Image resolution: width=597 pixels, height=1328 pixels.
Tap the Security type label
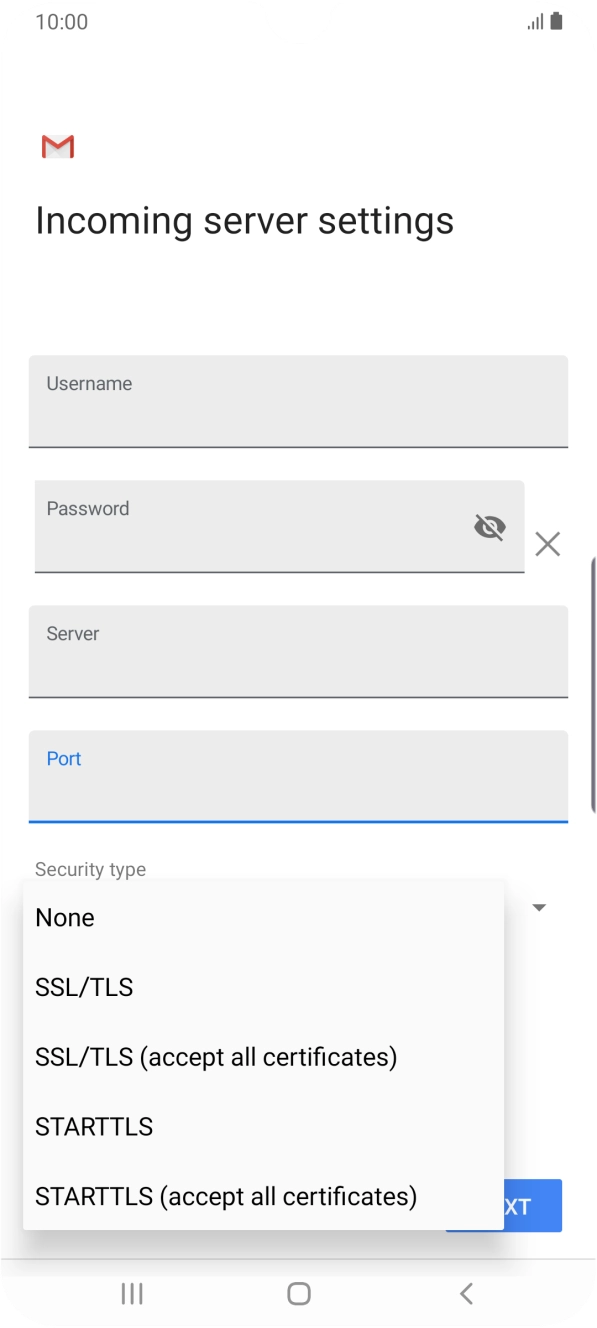[x=89, y=869]
